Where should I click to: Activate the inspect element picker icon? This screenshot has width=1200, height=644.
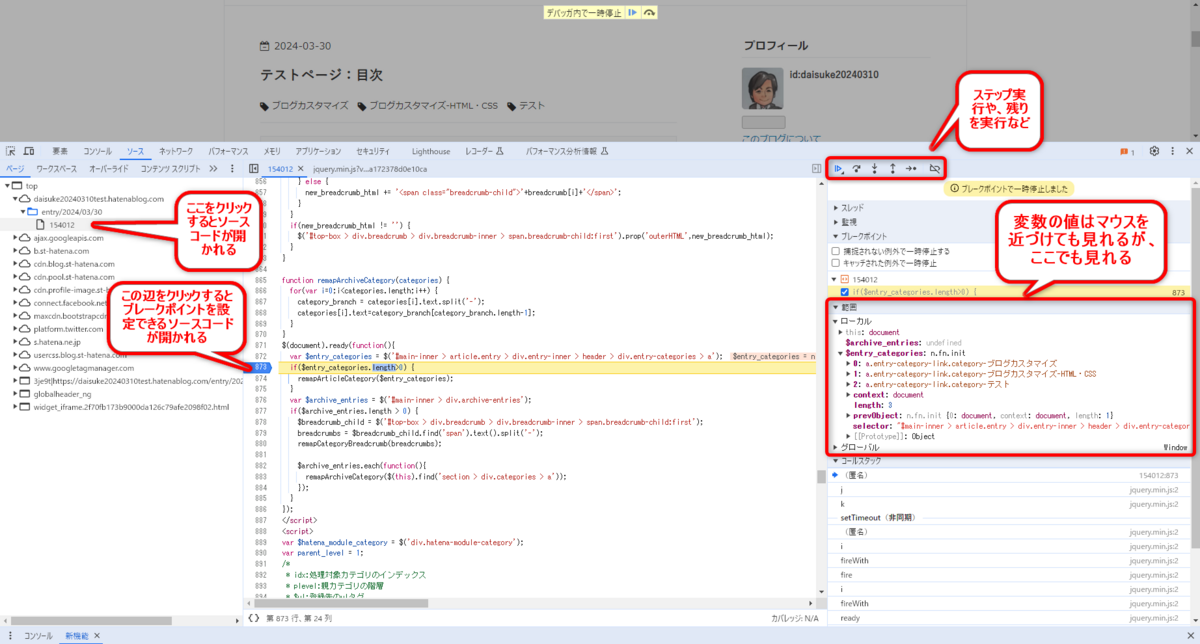coord(12,152)
